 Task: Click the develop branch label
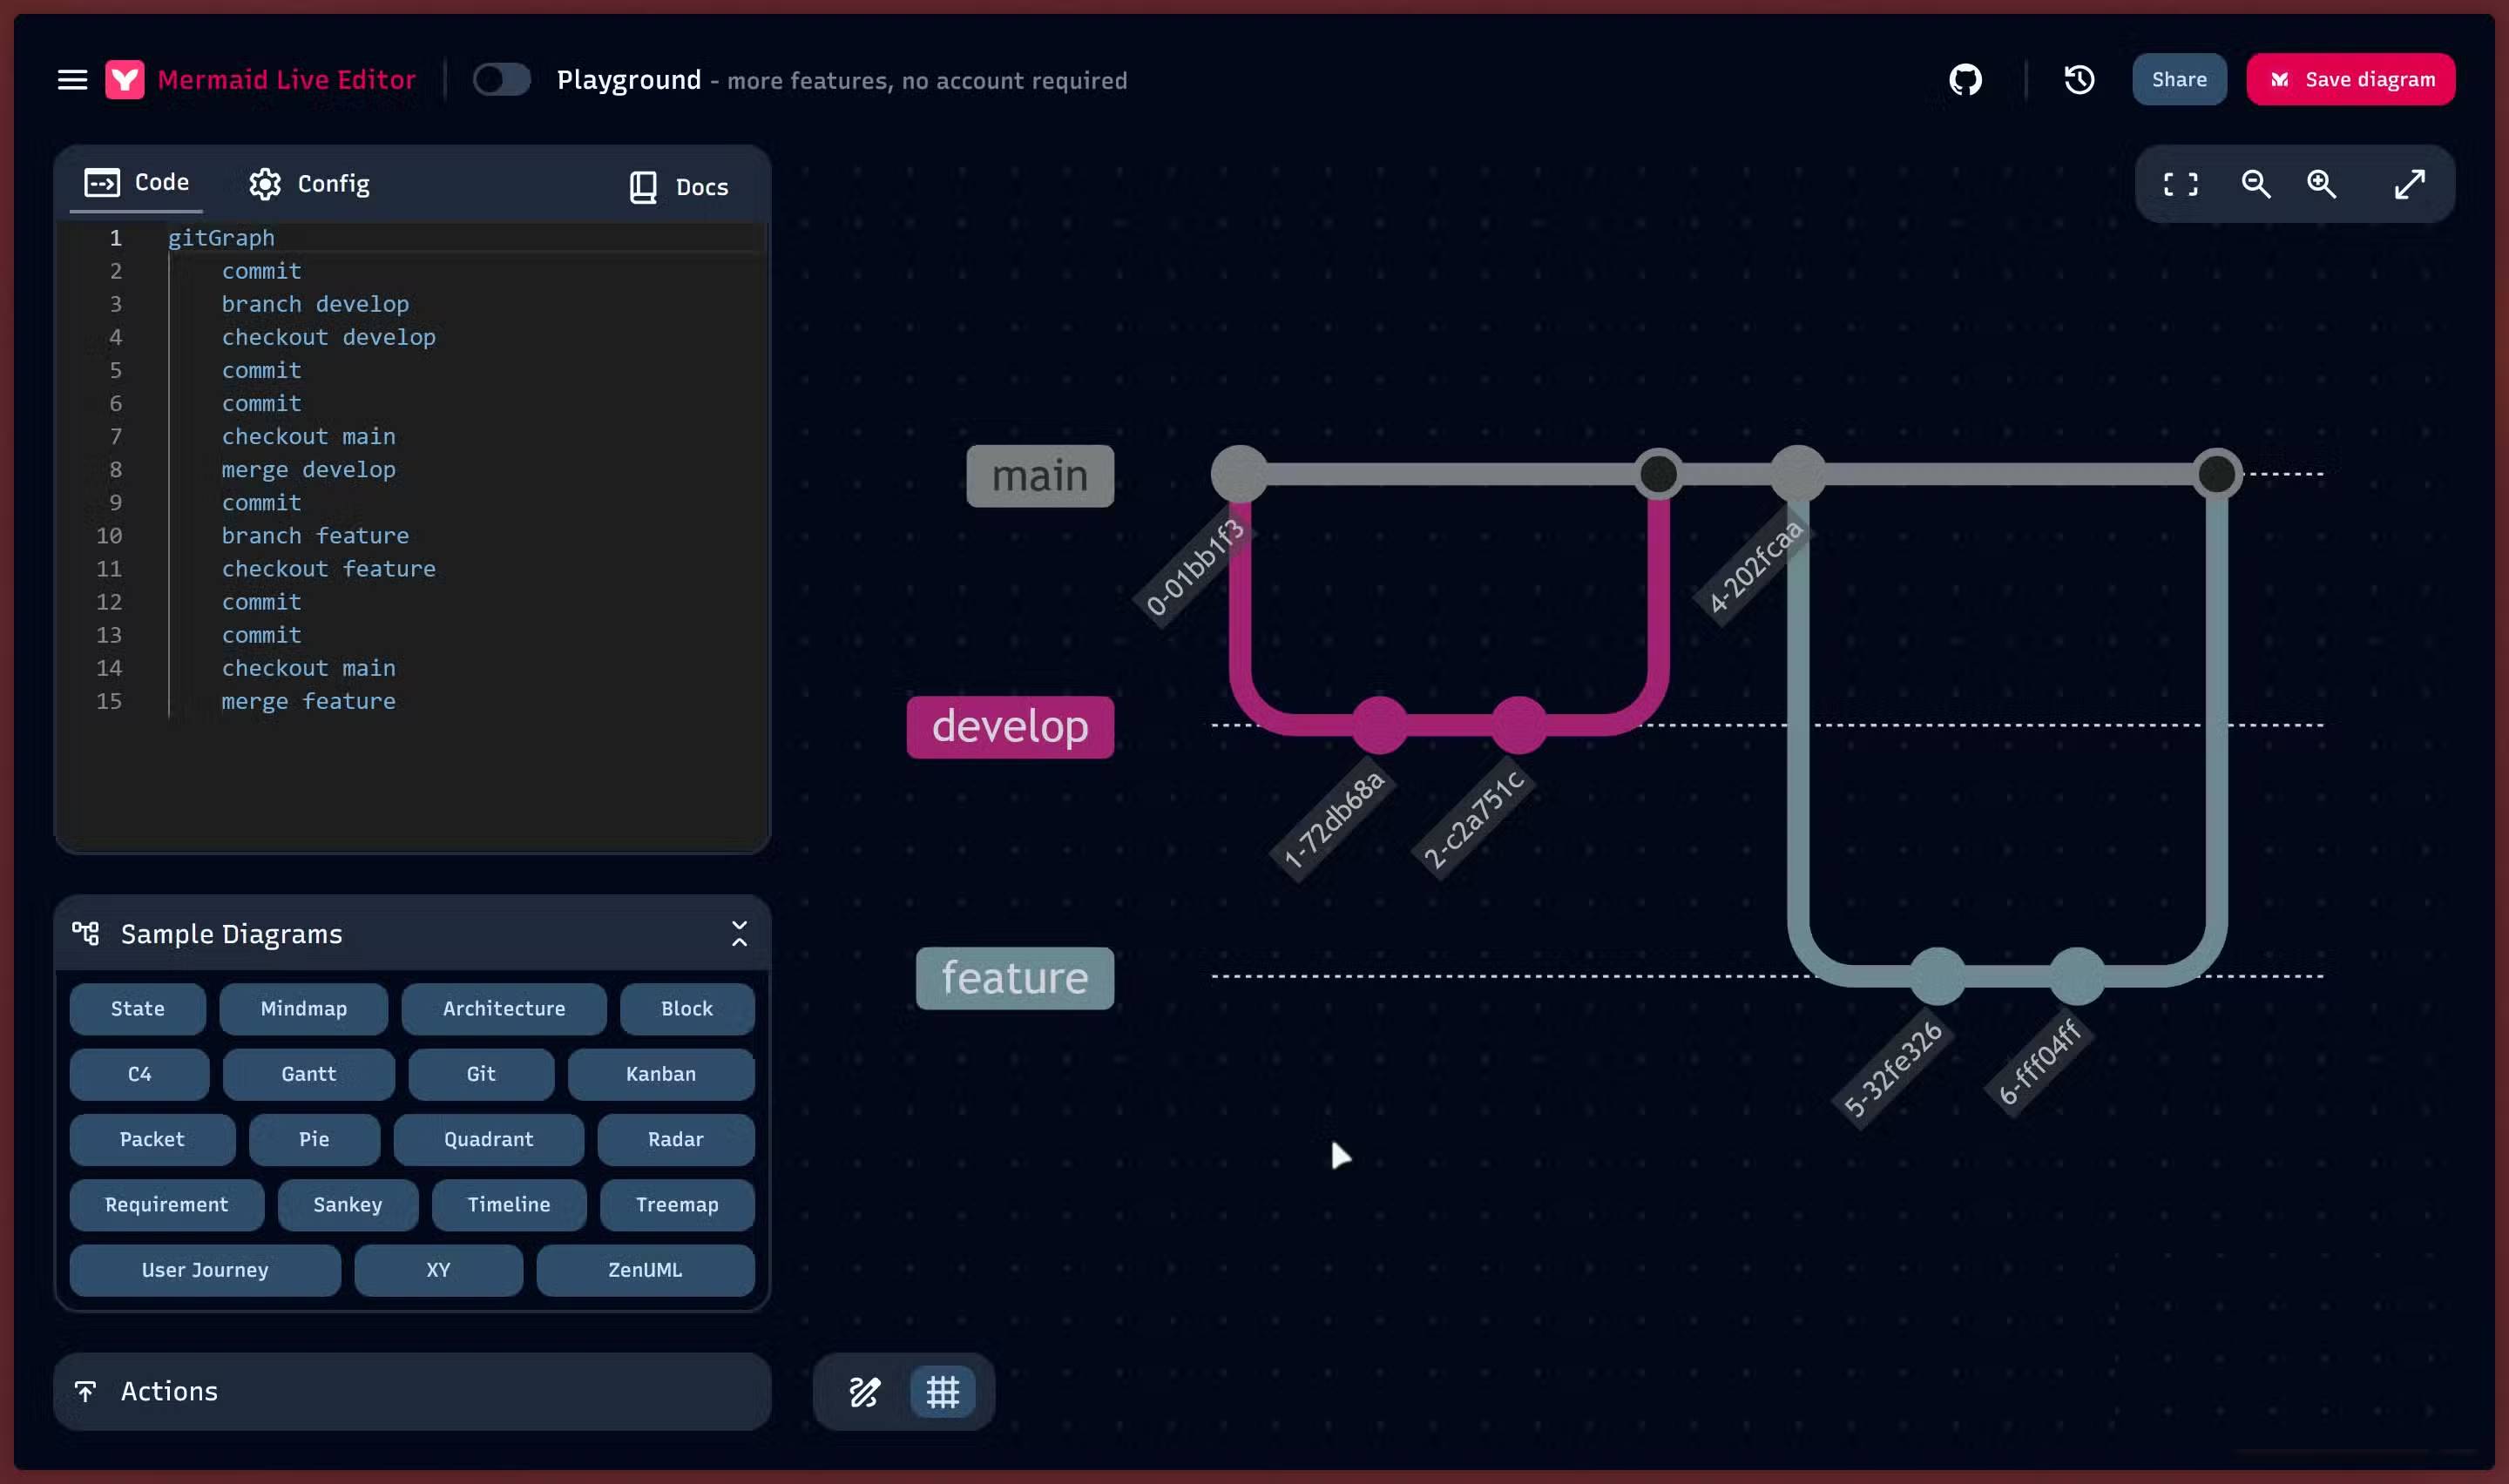point(1009,727)
